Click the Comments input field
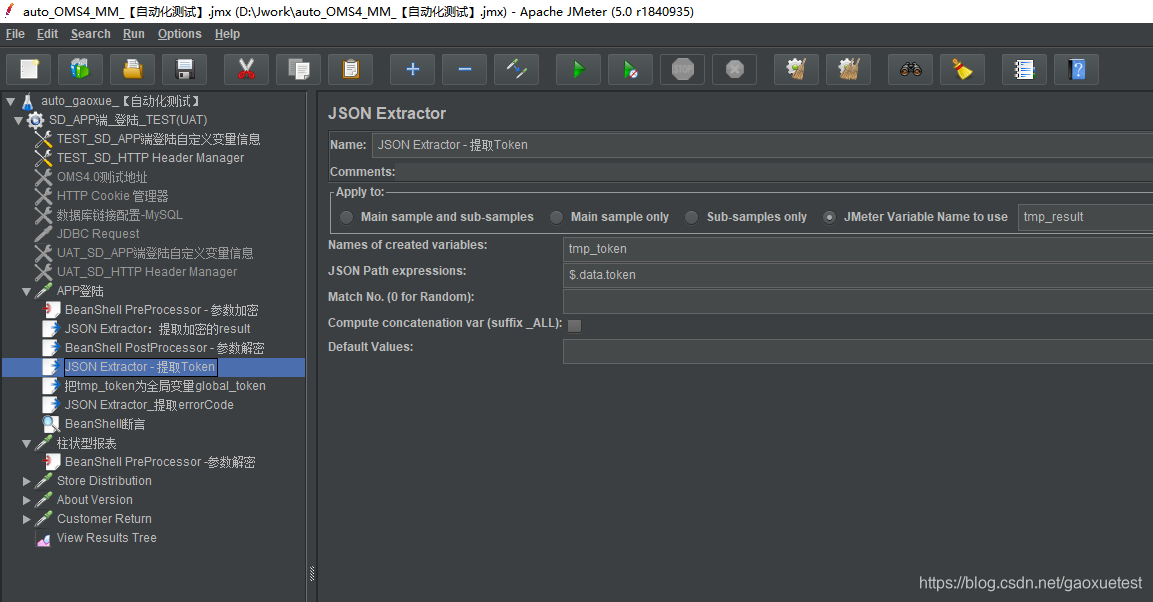This screenshot has width=1153, height=602. coord(774,172)
